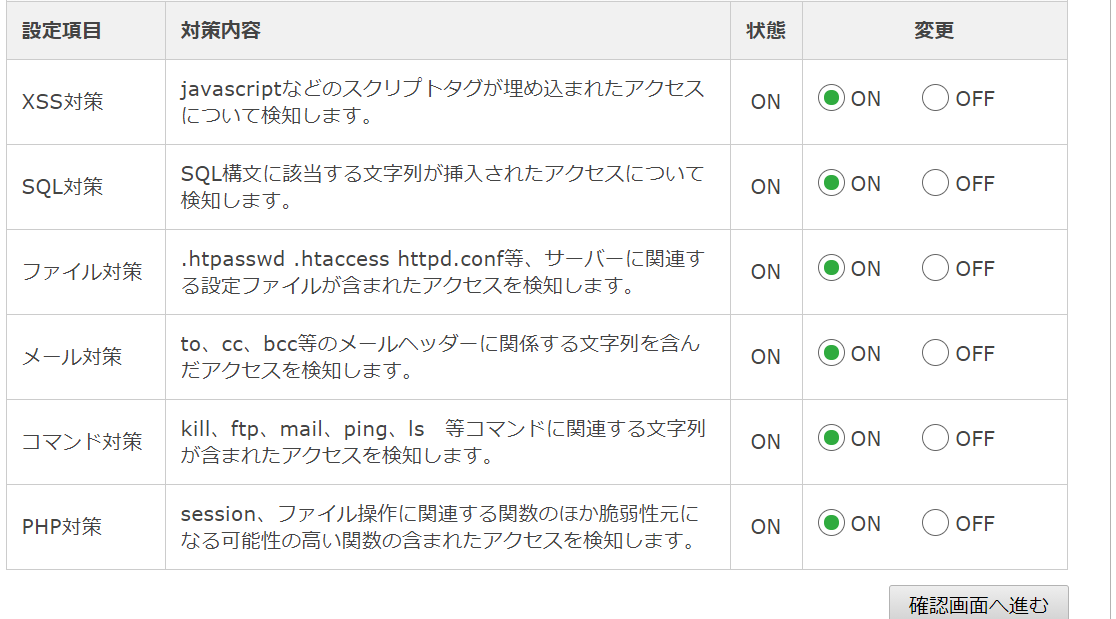Click the XSS対策 row label

[63, 102]
